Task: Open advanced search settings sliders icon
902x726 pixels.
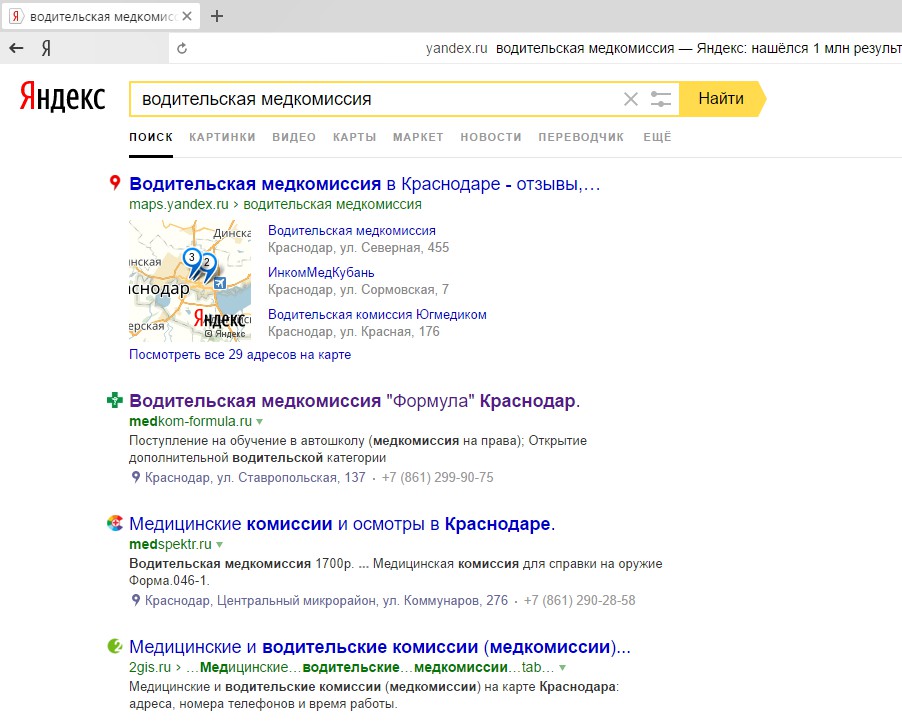Action: coord(660,99)
